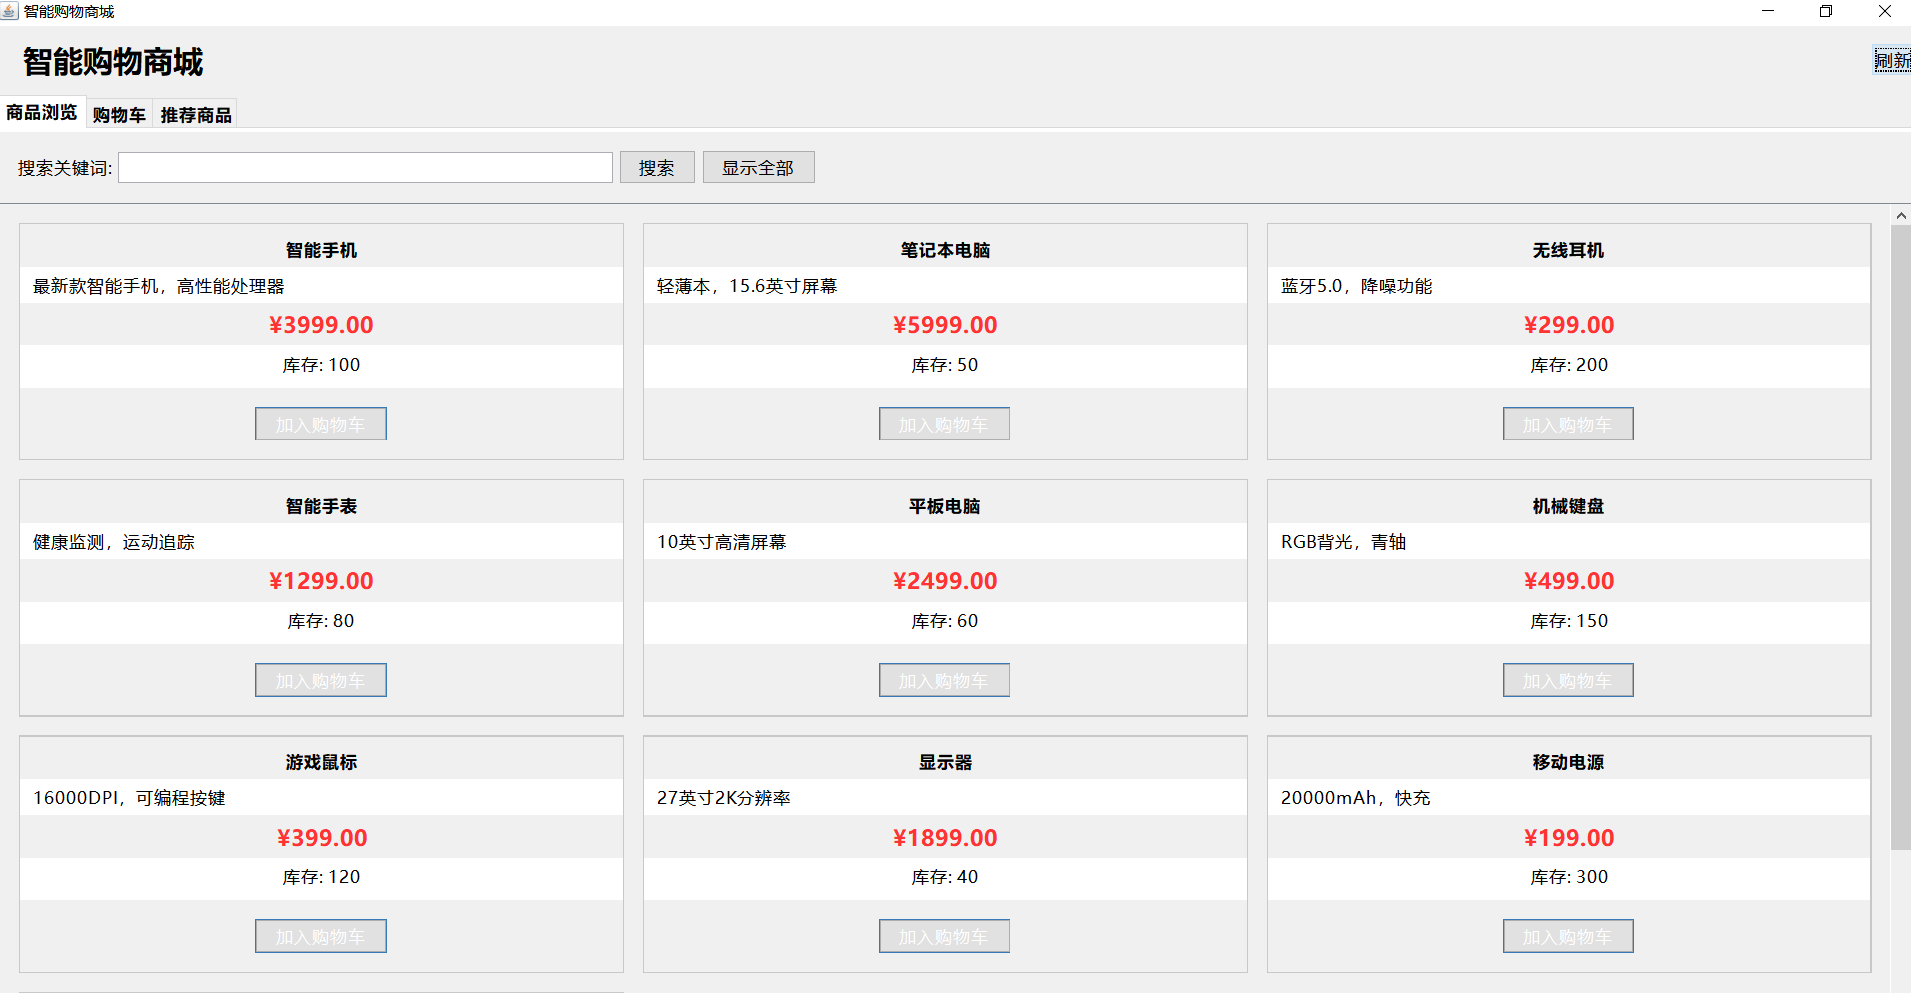
Task: Click the 刷新 button at top right
Action: click(x=1891, y=61)
